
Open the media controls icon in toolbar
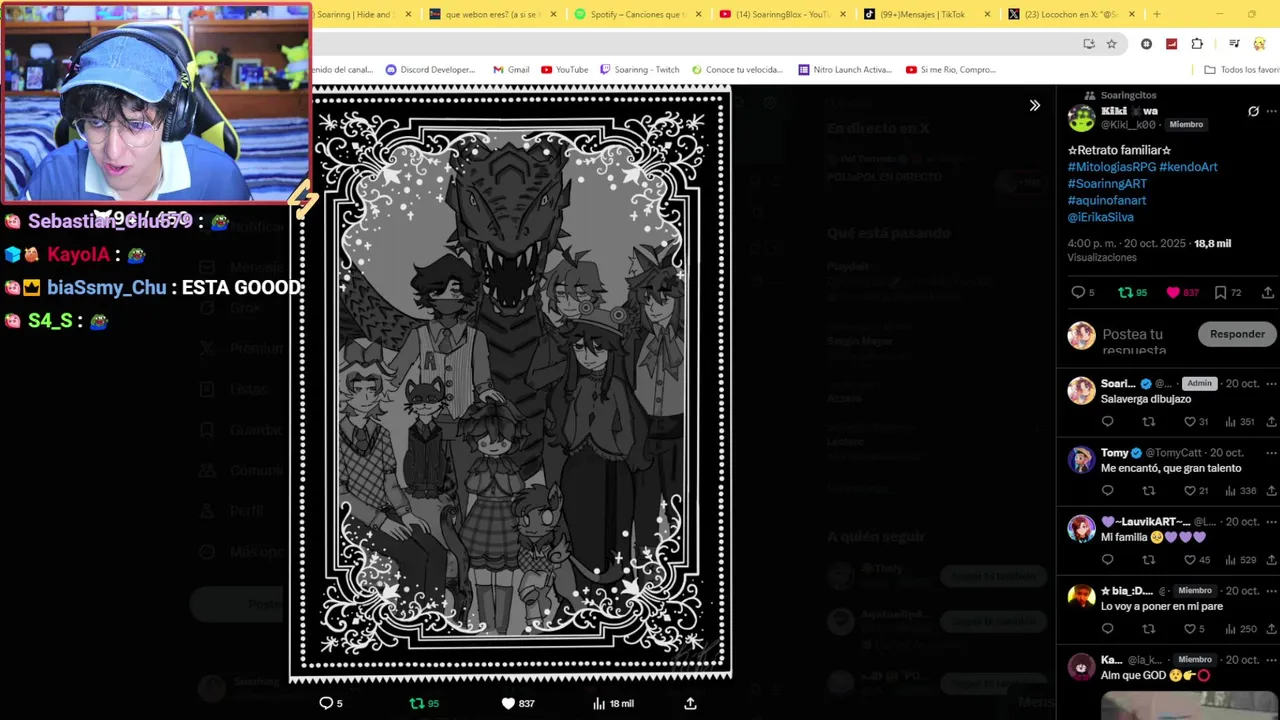click(x=1234, y=44)
